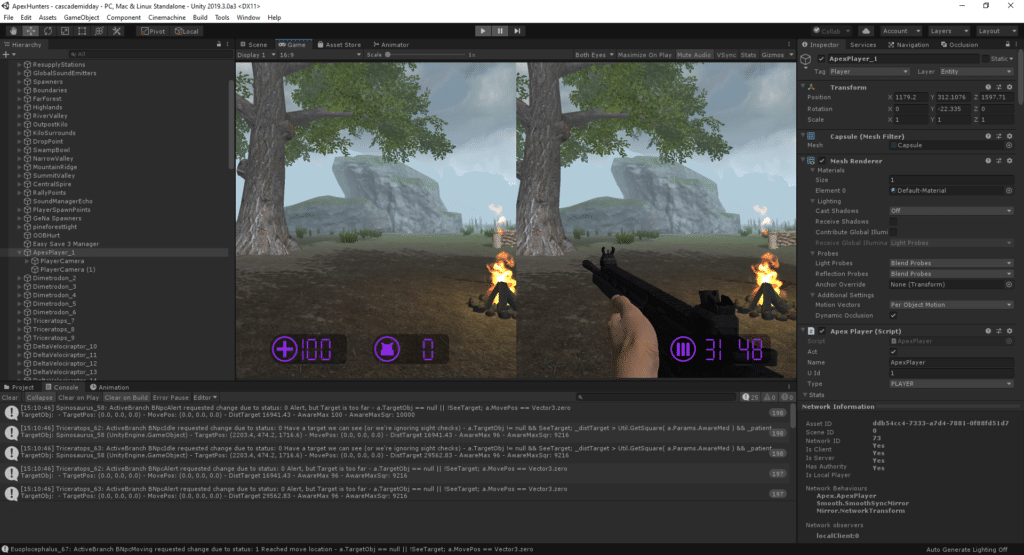Open the Both Eyes dropdown
This screenshot has height=555, width=1024.
pyautogui.click(x=594, y=55)
